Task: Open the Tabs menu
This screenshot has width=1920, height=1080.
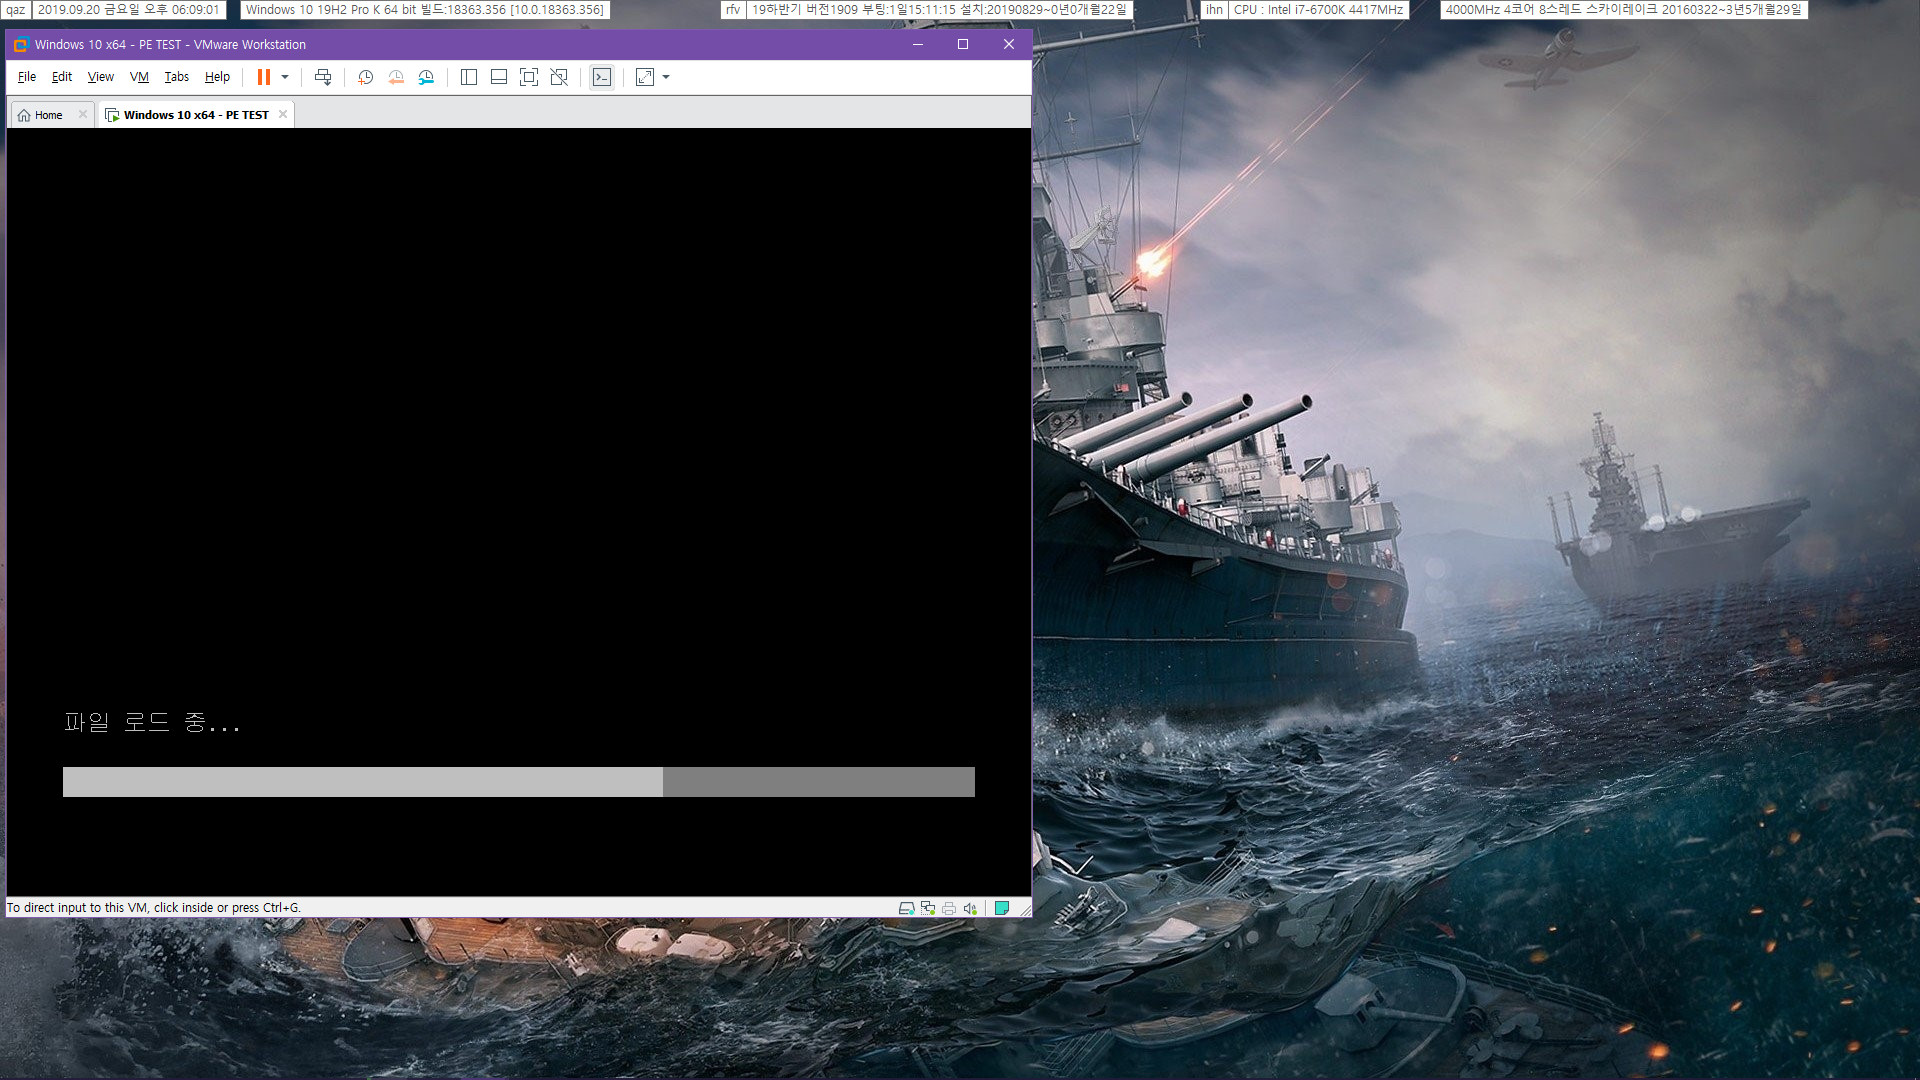Action: 177,77
